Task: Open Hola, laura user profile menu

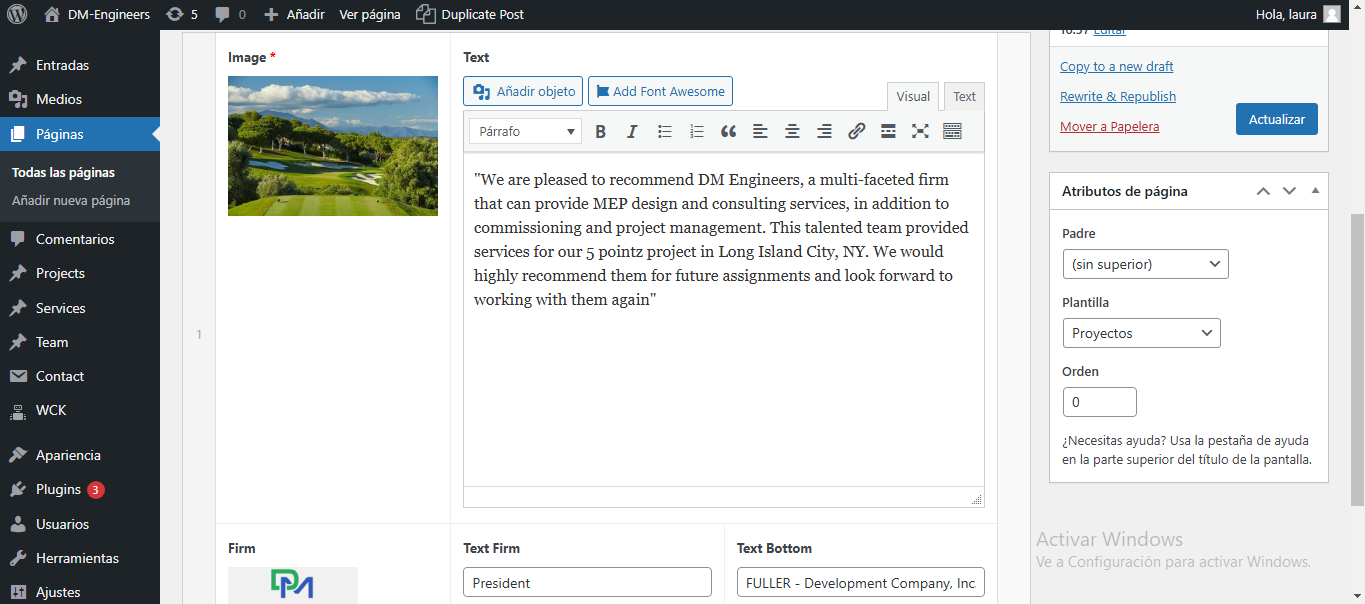Action: point(1298,14)
